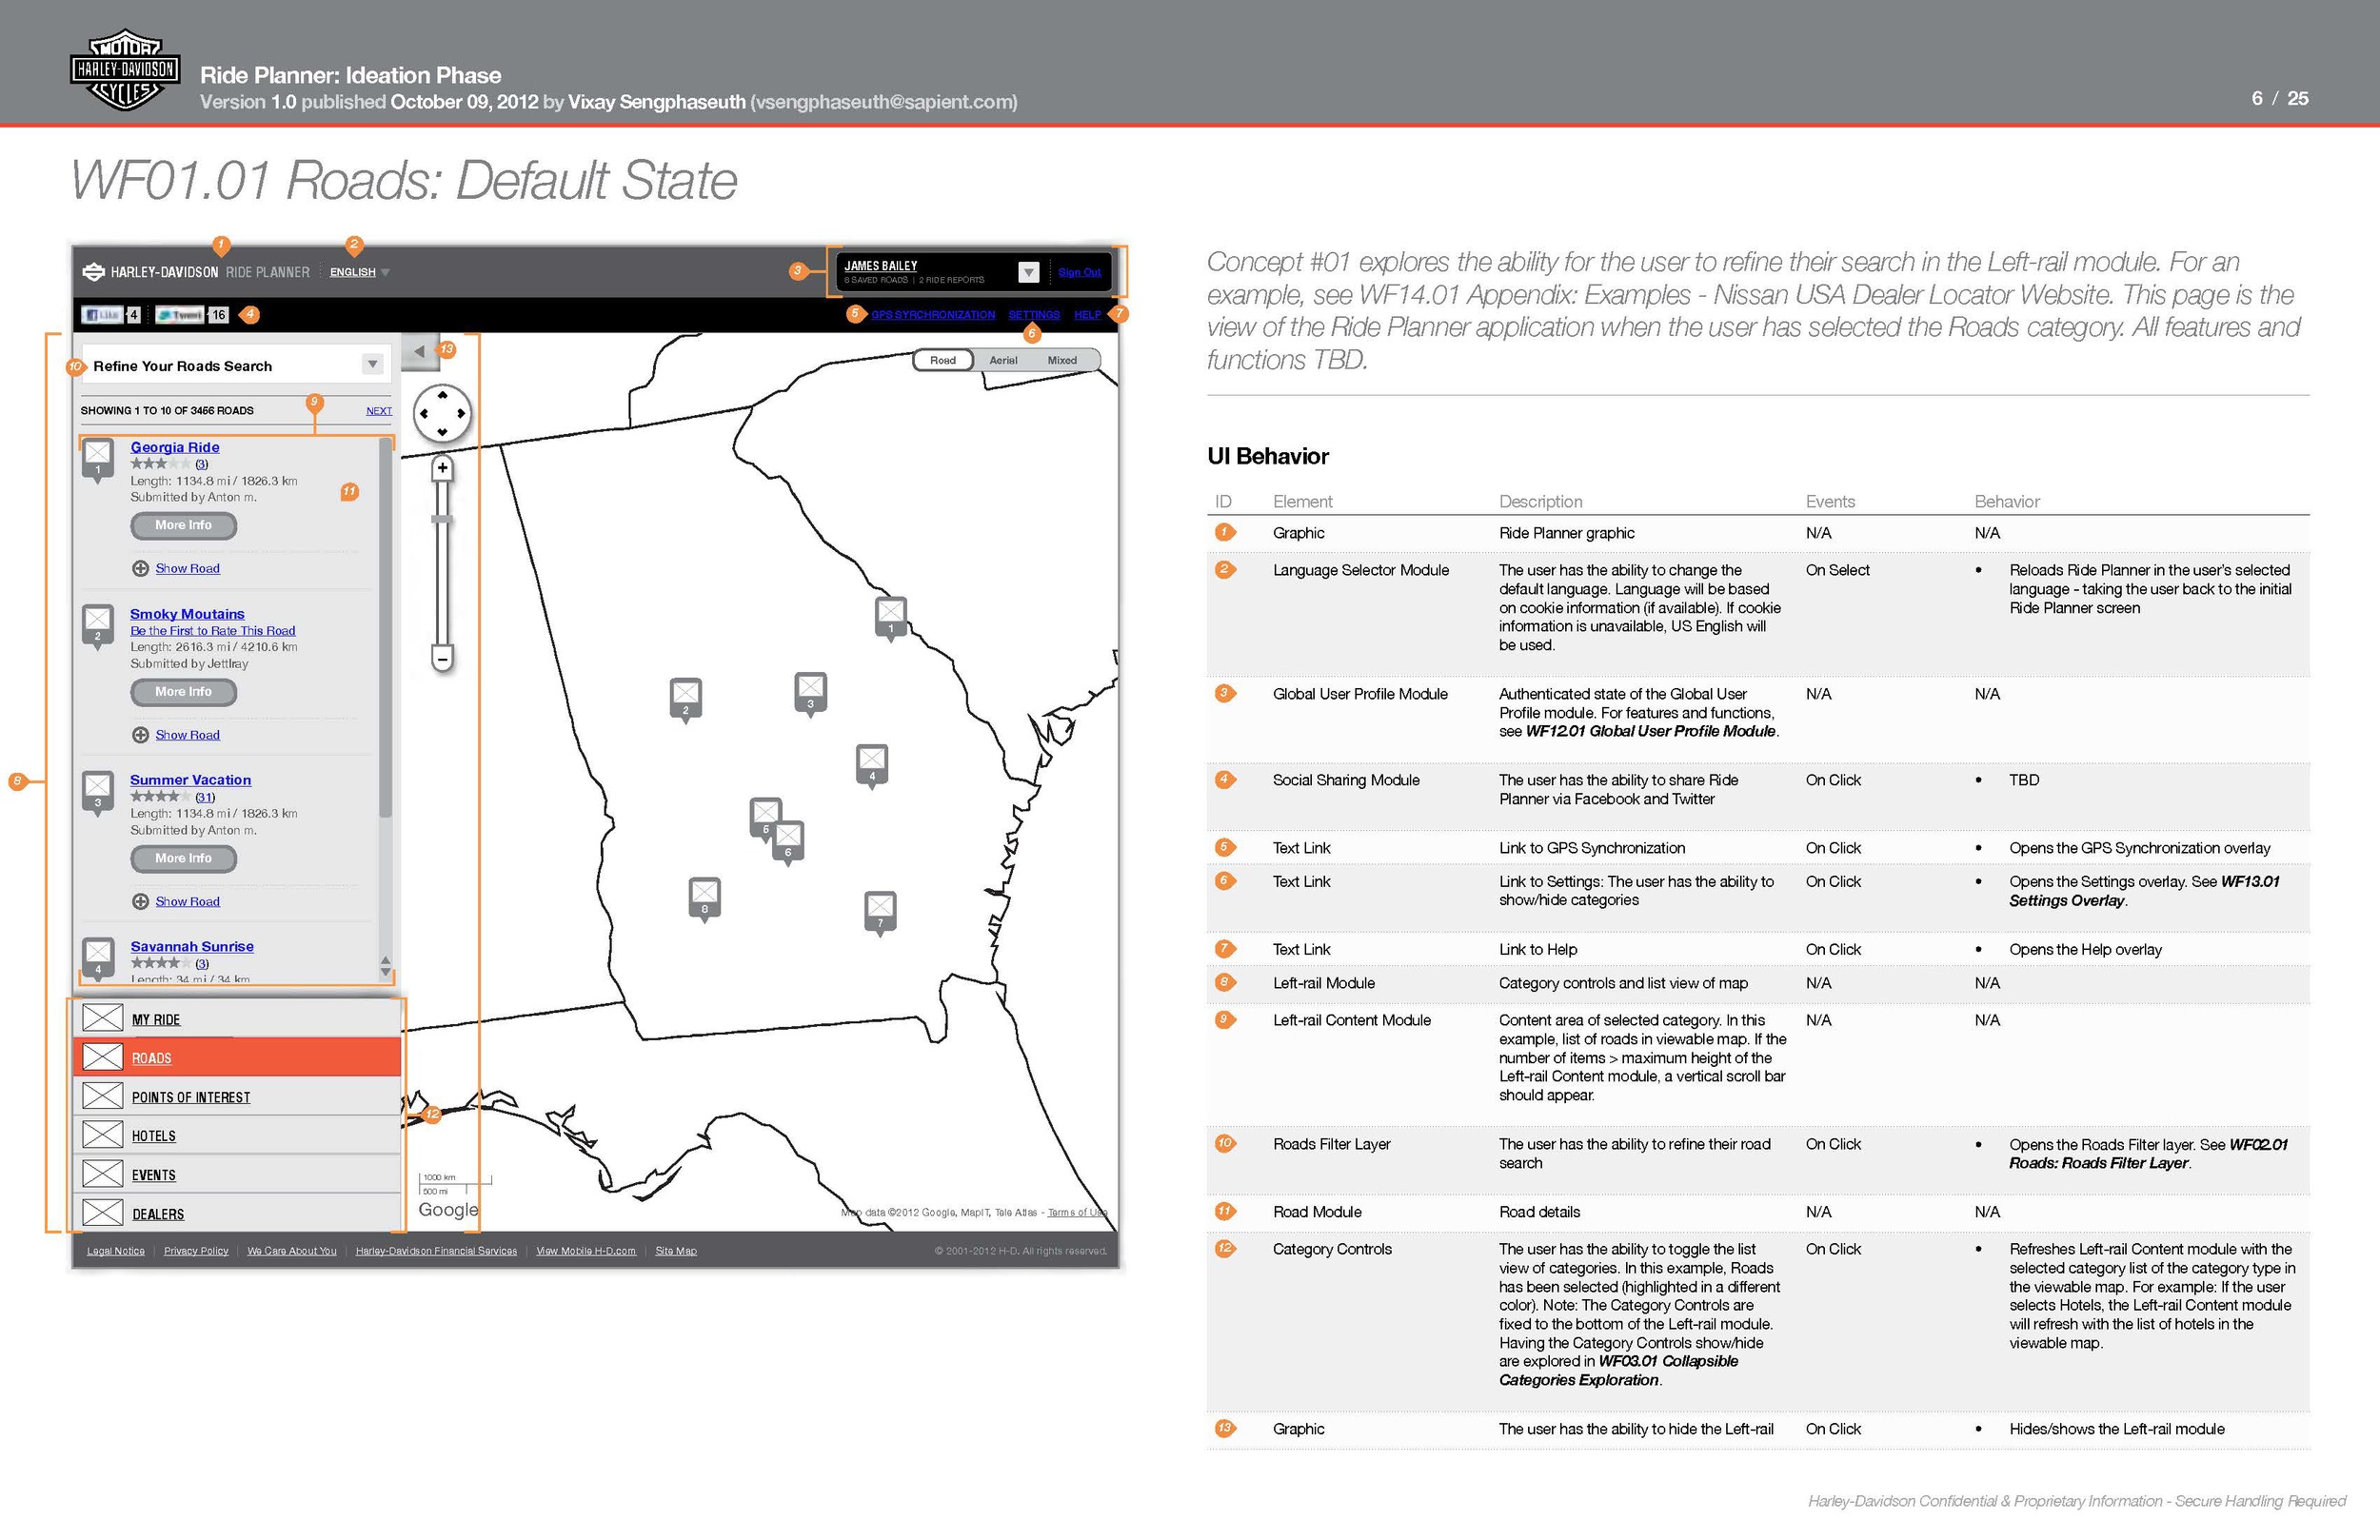Click the Site Map footer link
This screenshot has height=1540, width=2380.
tap(676, 1251)
